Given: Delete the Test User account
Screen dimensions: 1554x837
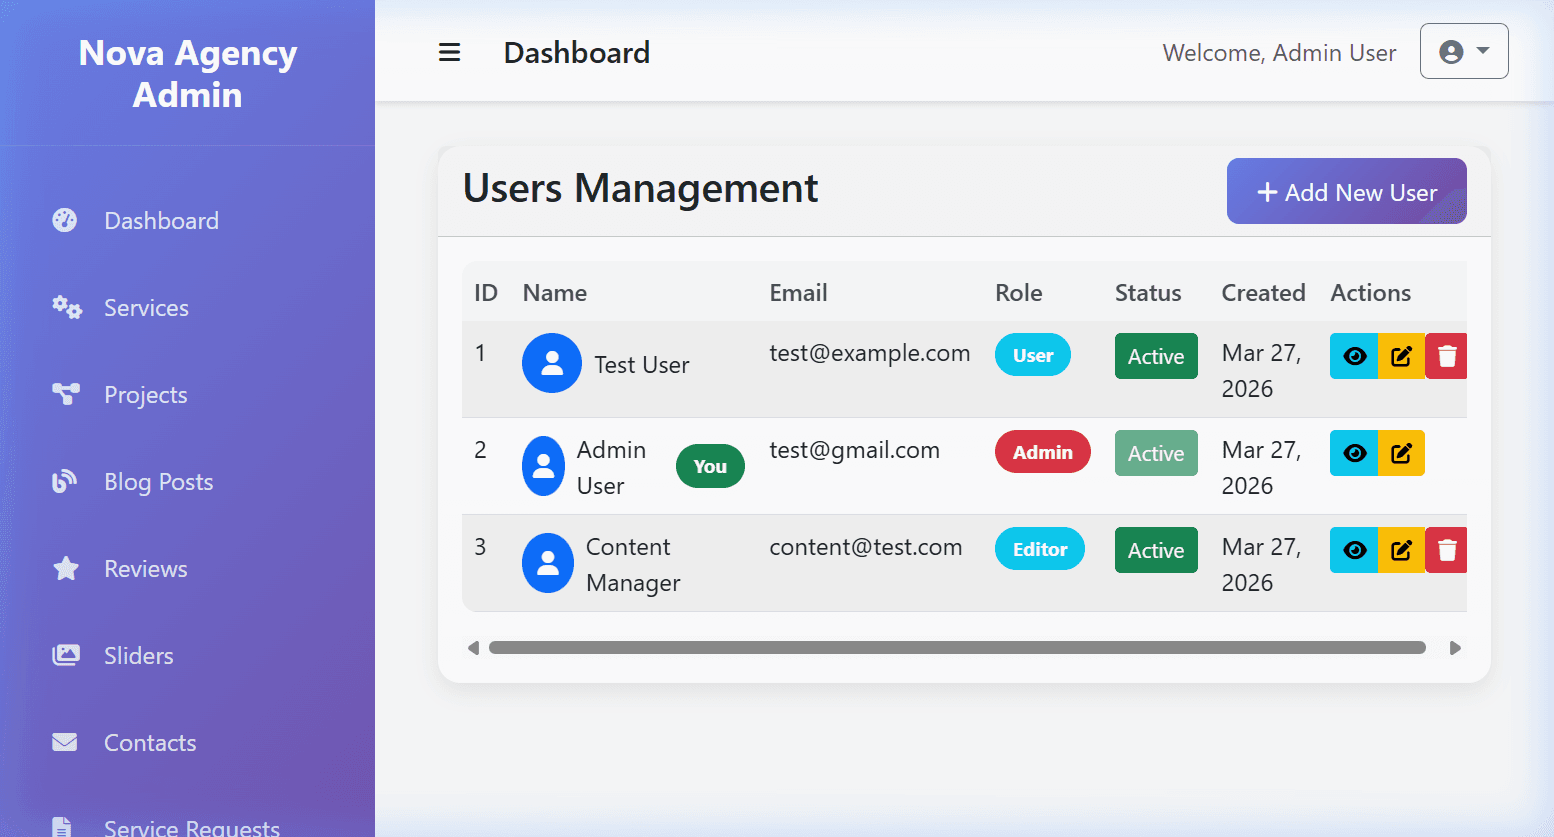Looking at the screenshot, I should [1446, 356].
